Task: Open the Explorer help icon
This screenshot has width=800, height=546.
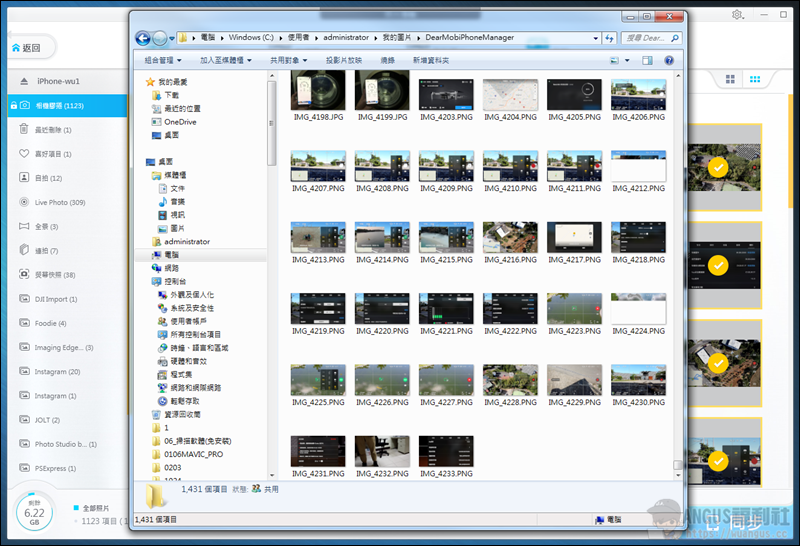Action: click(669, 60)
